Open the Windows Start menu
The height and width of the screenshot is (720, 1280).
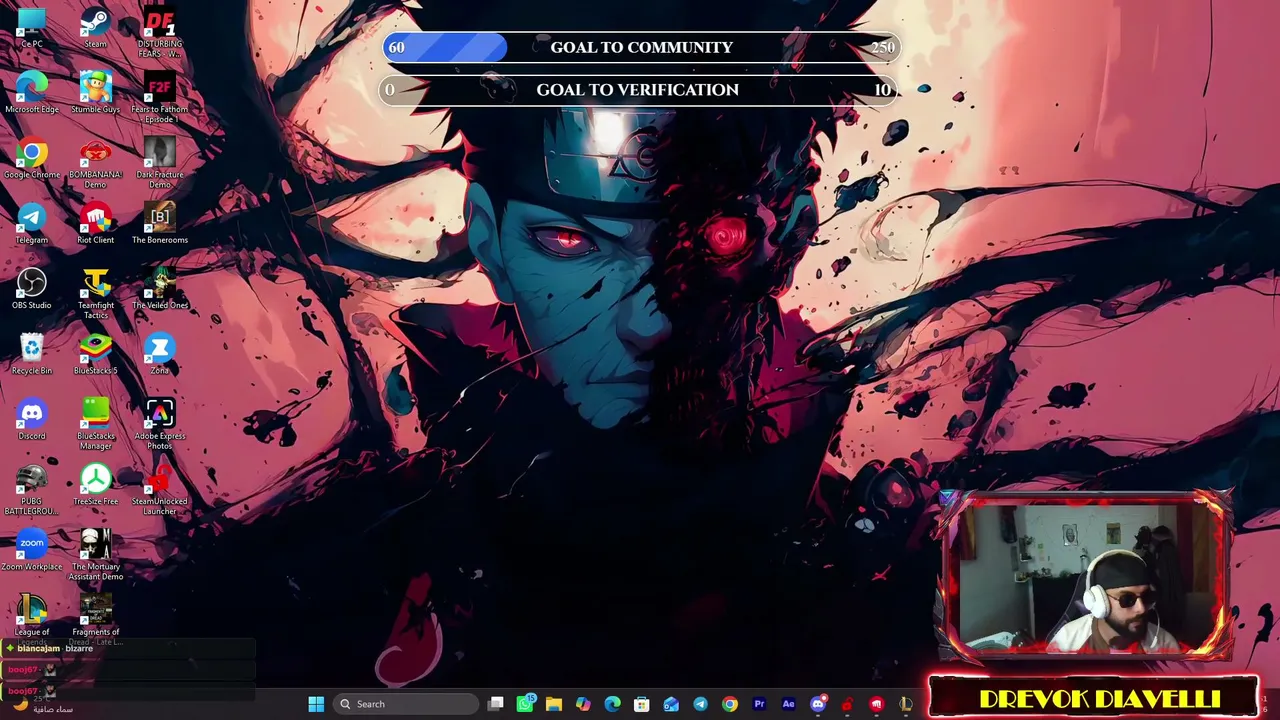[316, 704]
